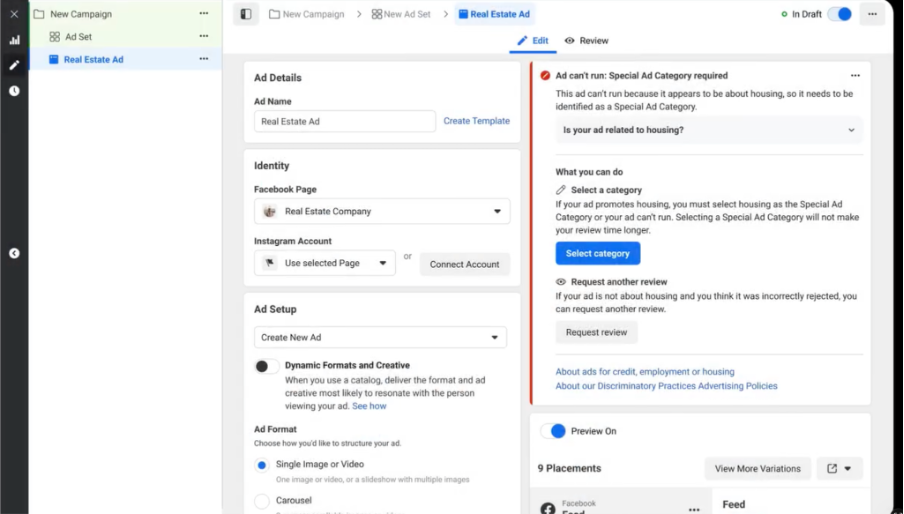
Task: Click the flag icon in Use selected Page
Action: (x=269, y=263)
